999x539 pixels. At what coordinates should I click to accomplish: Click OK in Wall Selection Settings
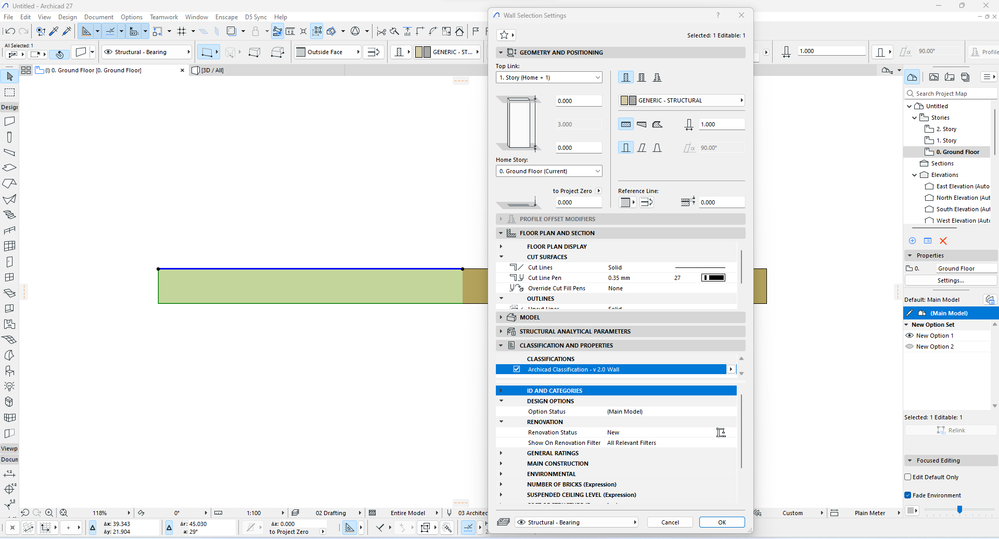point(721,522)
